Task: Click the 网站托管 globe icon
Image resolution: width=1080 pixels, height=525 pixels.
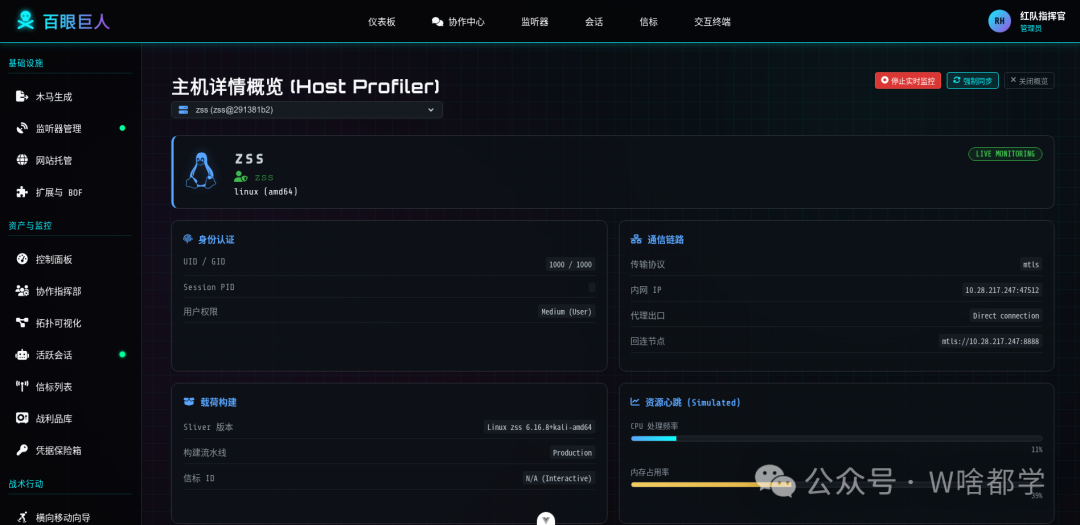Action: tap(22, 160)
